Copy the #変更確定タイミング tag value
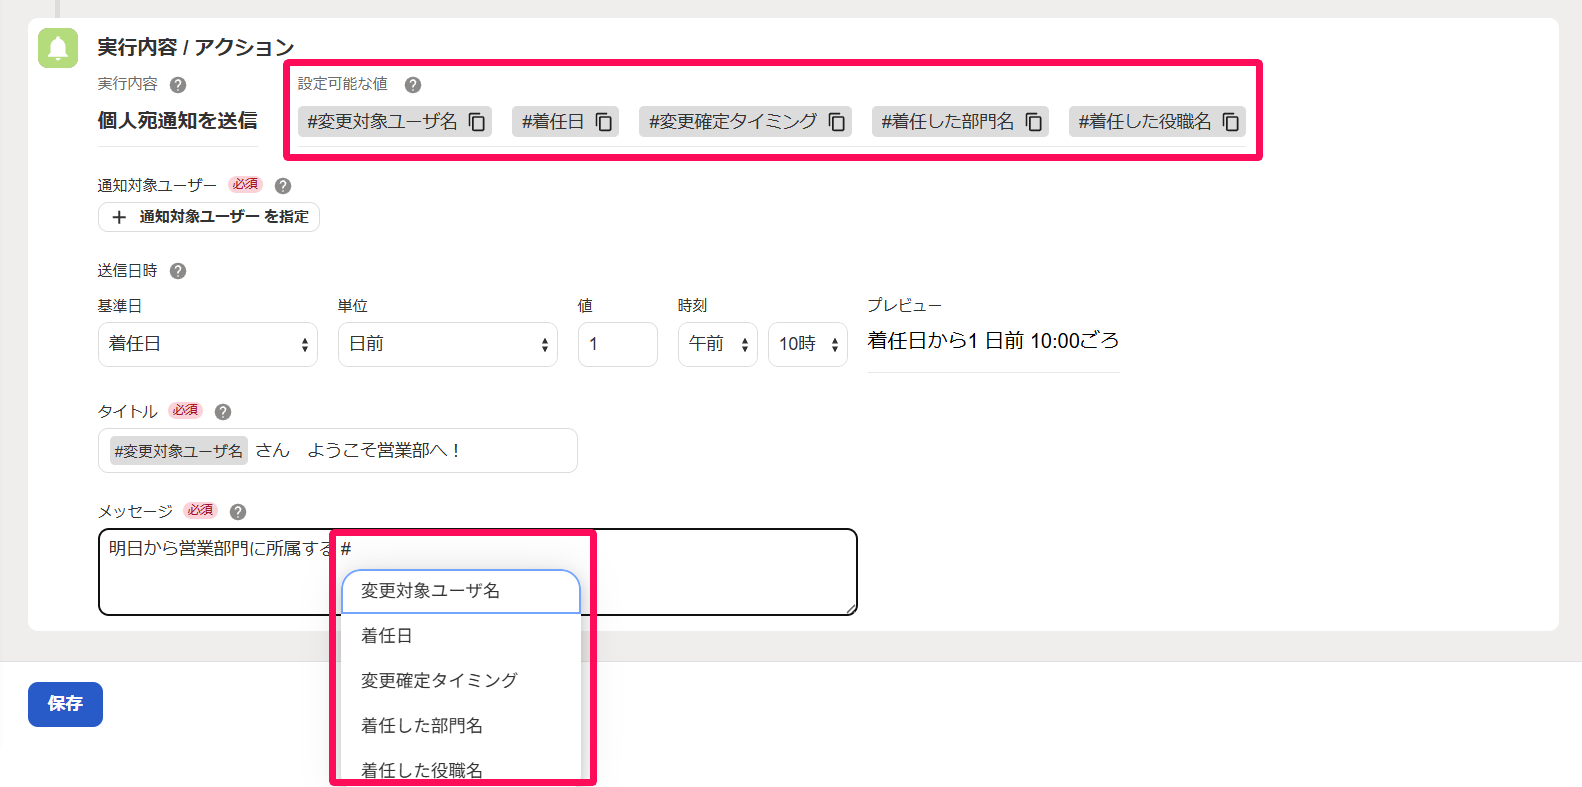Screen dimensions: 1582x787 tap(837, 122)
